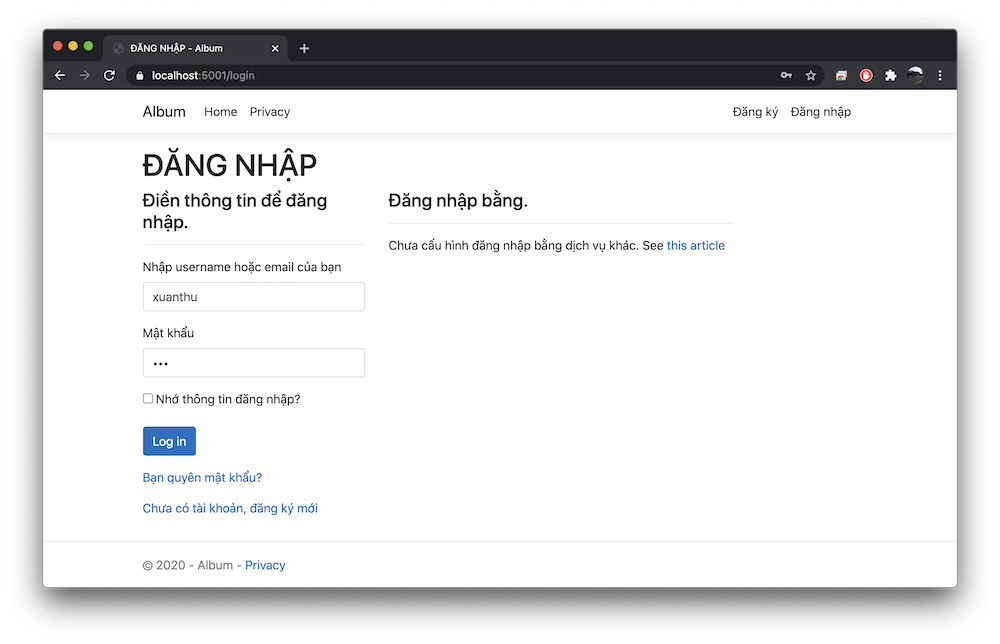Focus the username field containing xuanthu

(254, 296)
